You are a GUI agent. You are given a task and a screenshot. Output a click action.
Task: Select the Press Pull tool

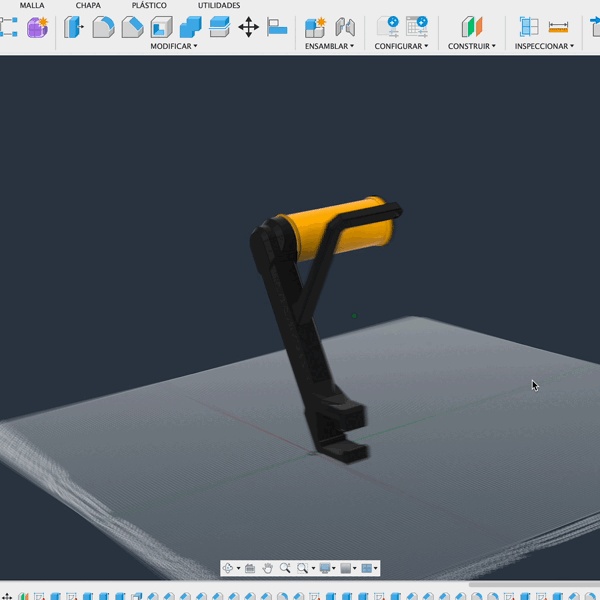[x=74, y=27]
